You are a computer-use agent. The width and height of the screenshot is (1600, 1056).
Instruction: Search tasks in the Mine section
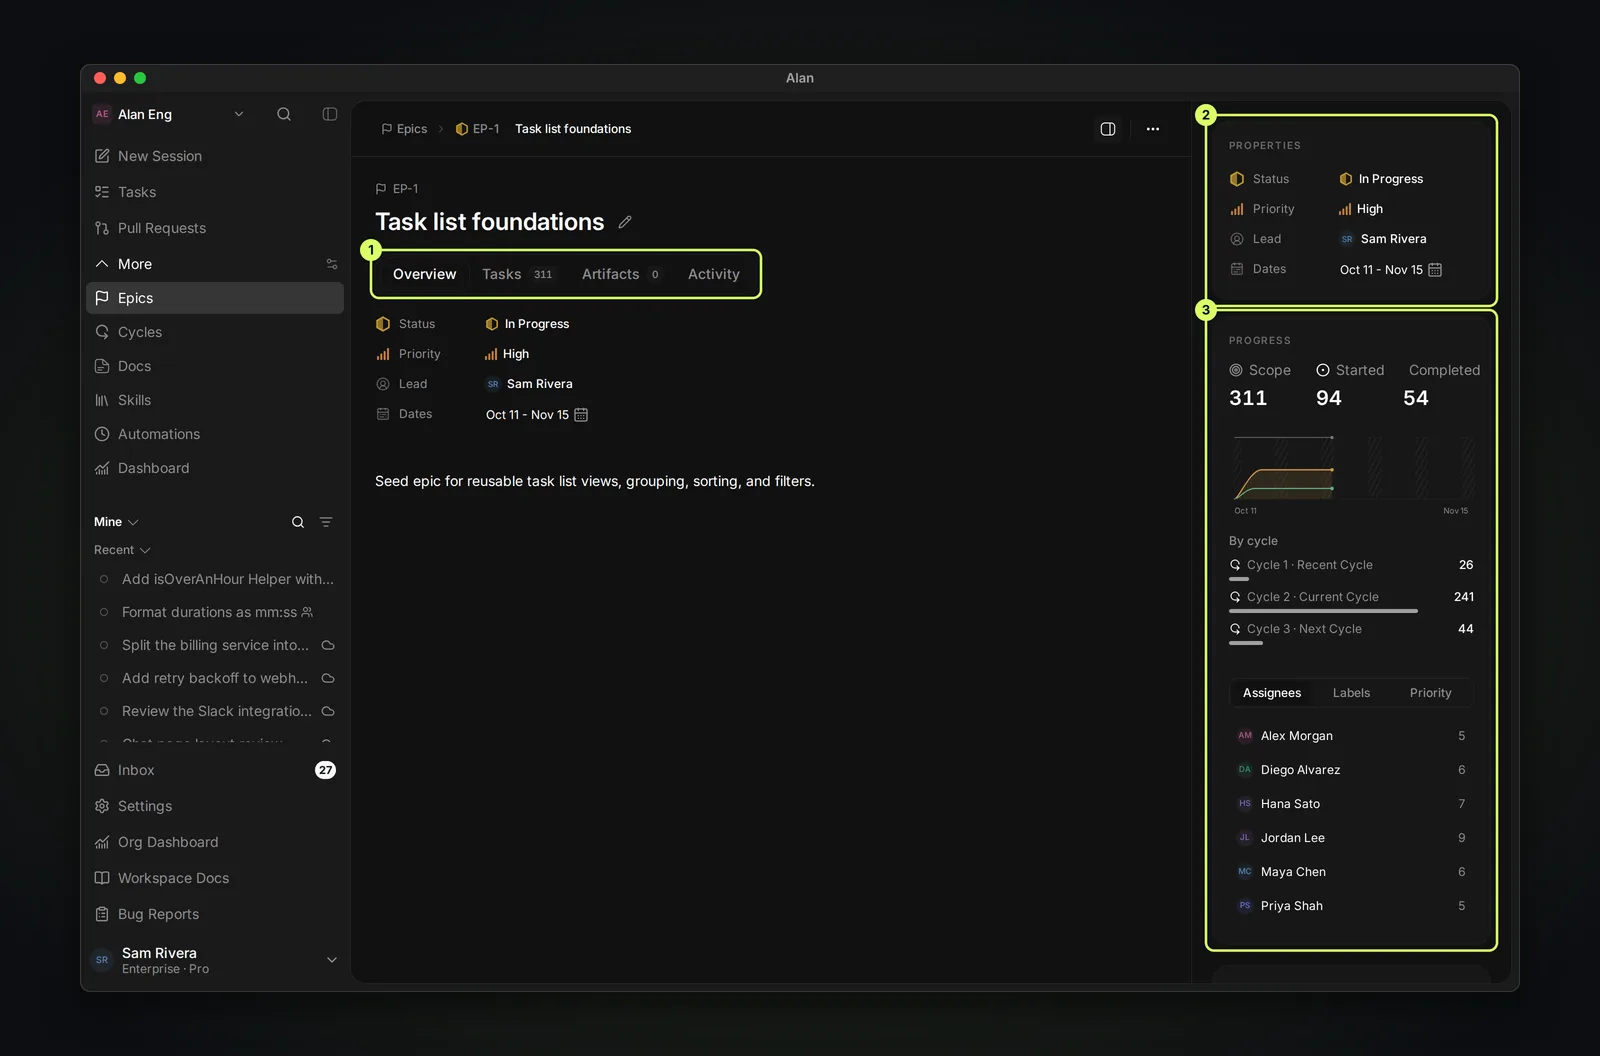coord(298,522)
